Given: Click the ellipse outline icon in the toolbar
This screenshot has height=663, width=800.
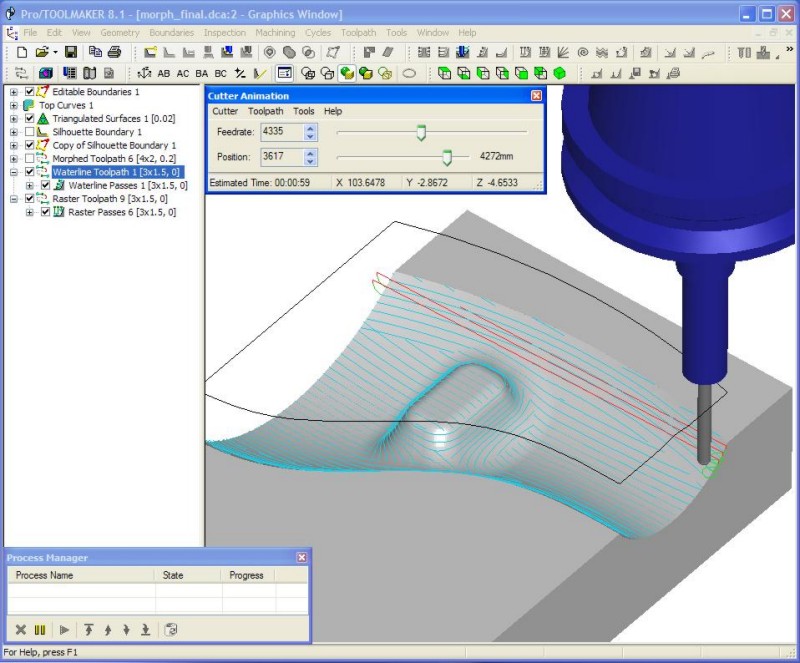Looking at the screenshot, I should tap(409, 73).
